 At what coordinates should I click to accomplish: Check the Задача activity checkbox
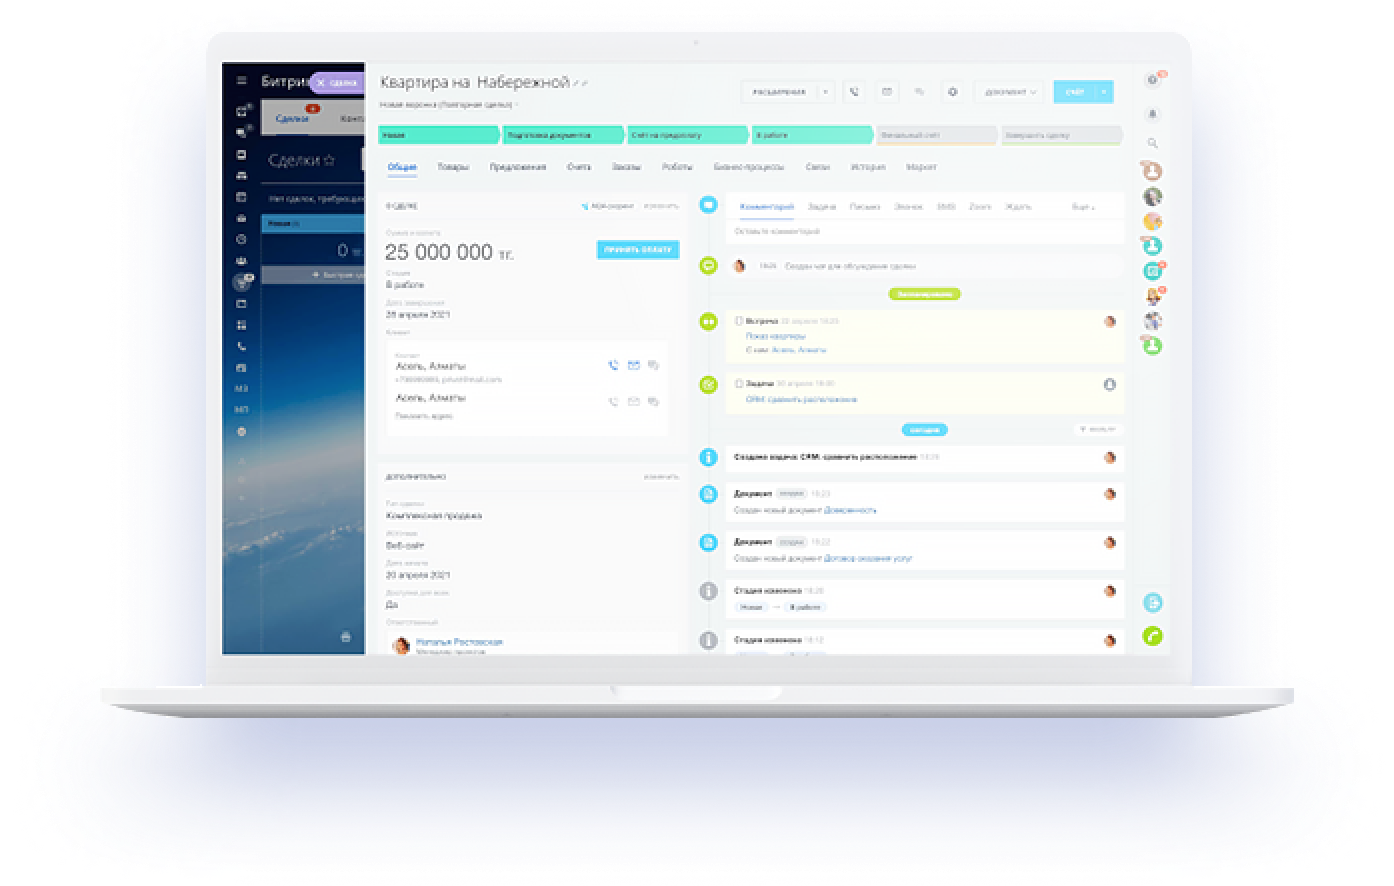click(x=738, y=384)
